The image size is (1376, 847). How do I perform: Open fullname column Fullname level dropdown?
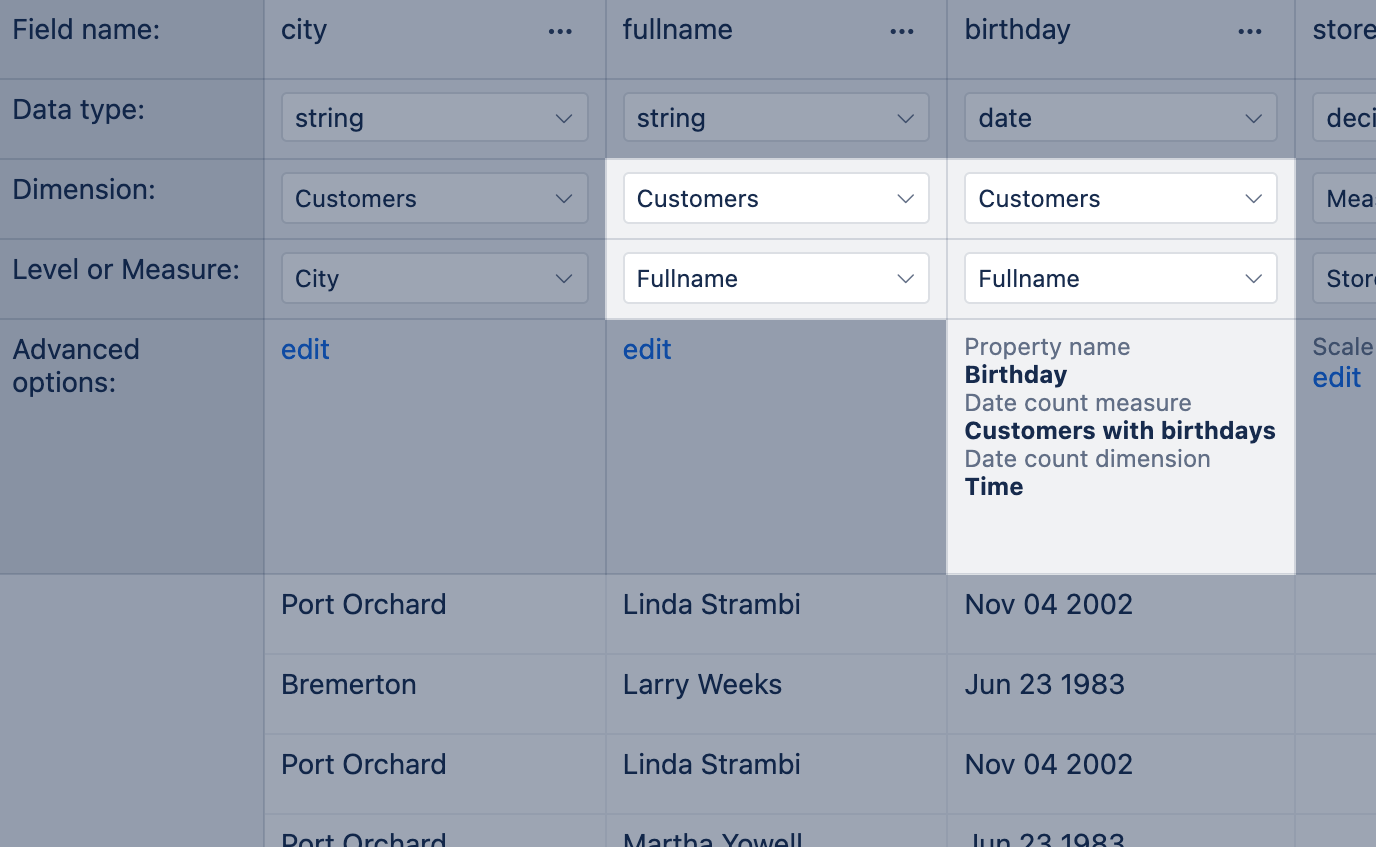tap(776, 278)
